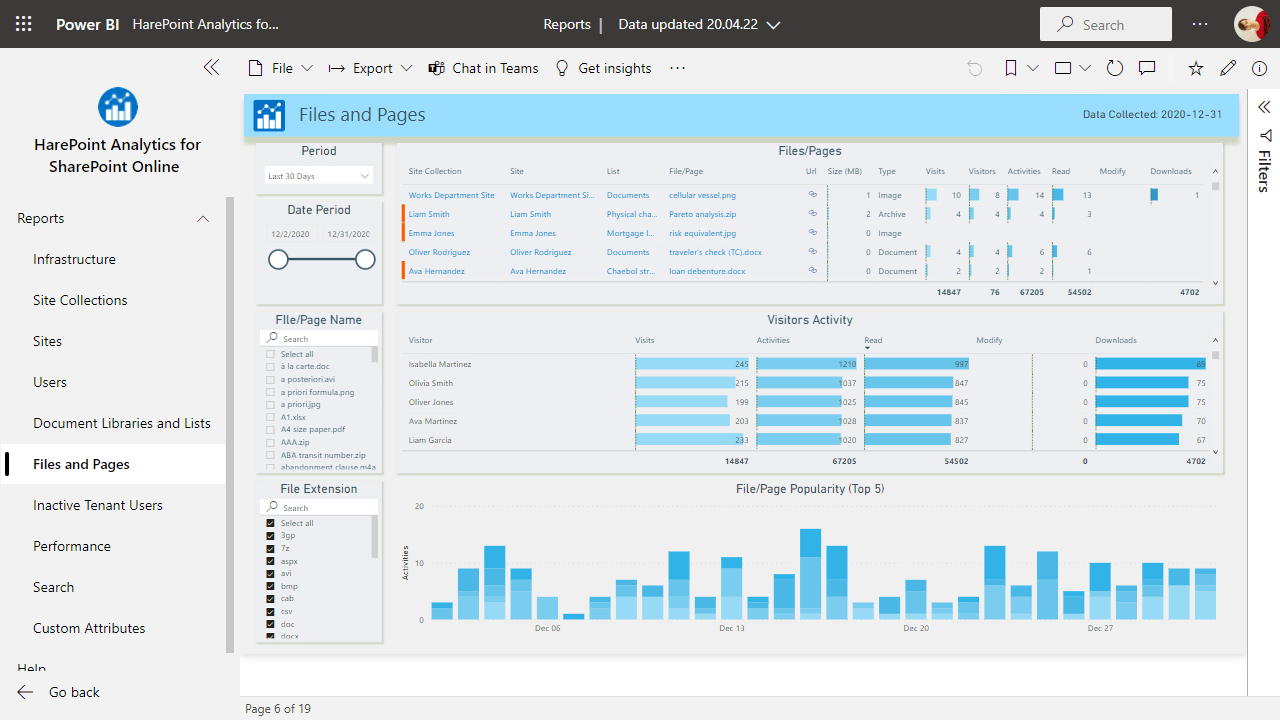Collapse the Reports section chevron

tap(203, 219)
